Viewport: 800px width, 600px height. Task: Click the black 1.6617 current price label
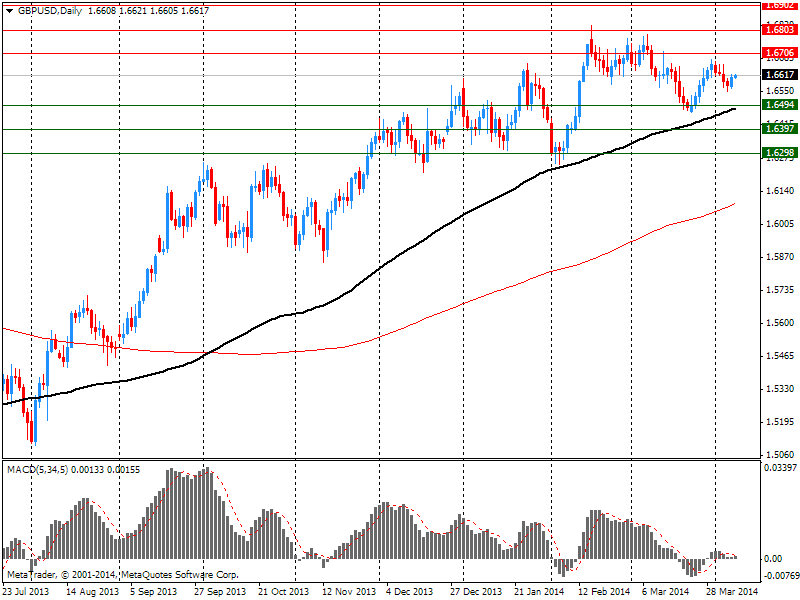point(780,75)
